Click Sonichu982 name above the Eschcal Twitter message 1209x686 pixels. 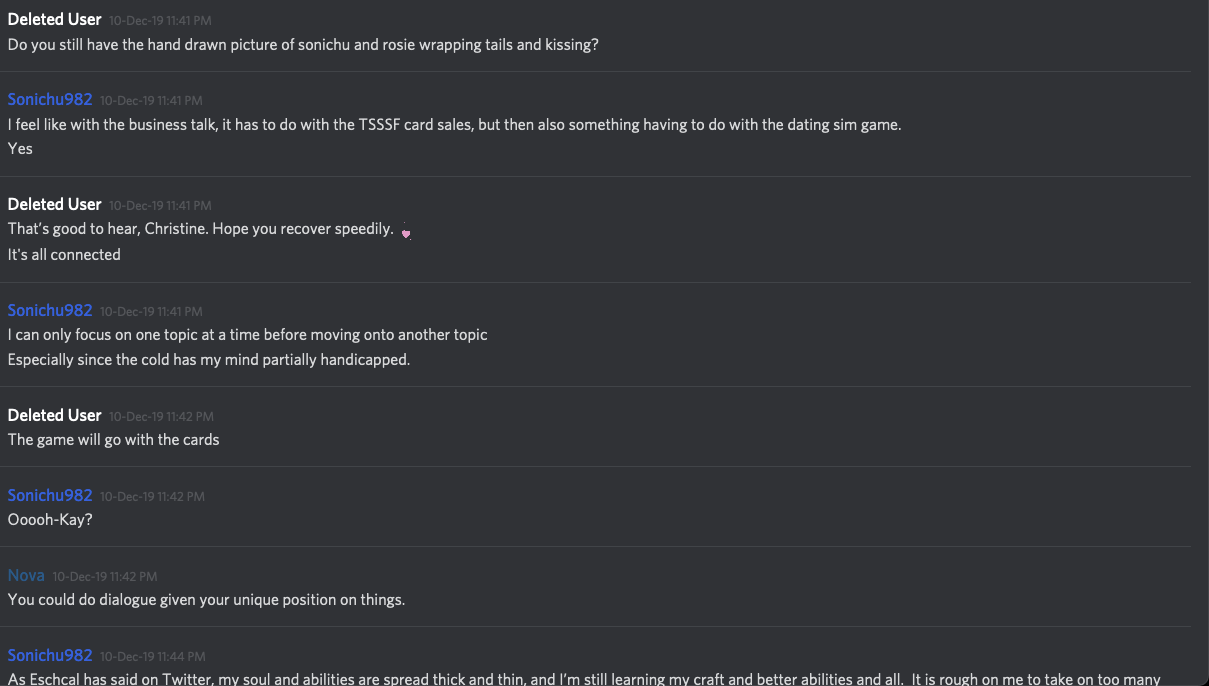tap(50, 655)
